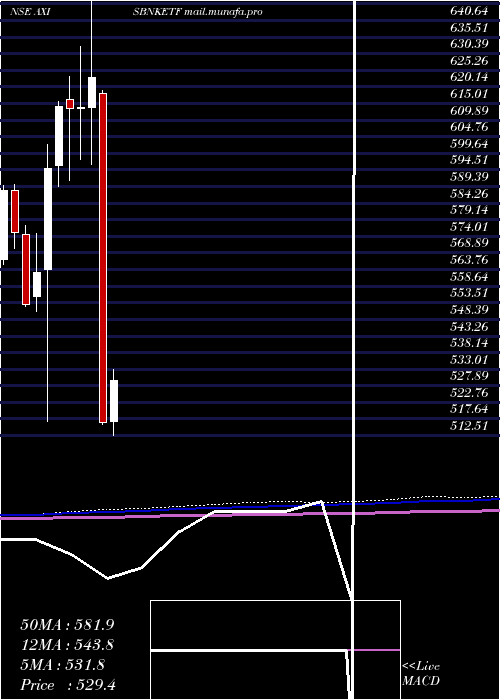Click the Price : 529.4 readout

tap(68, 686)
